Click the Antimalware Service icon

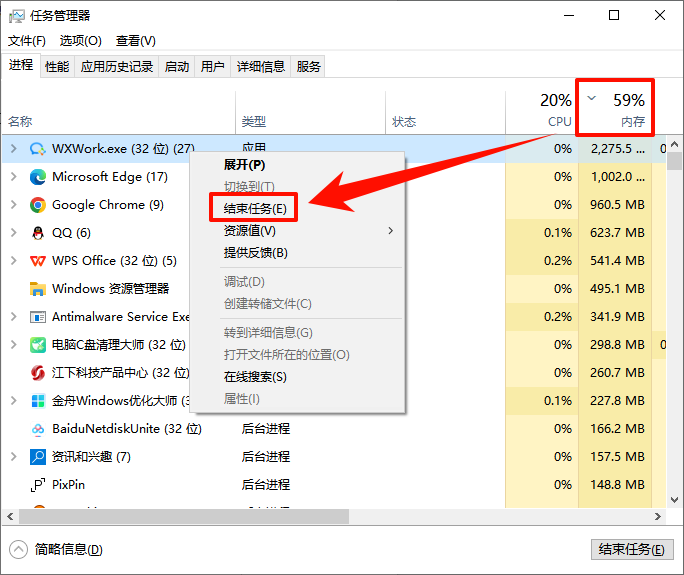tap(38, 317)
